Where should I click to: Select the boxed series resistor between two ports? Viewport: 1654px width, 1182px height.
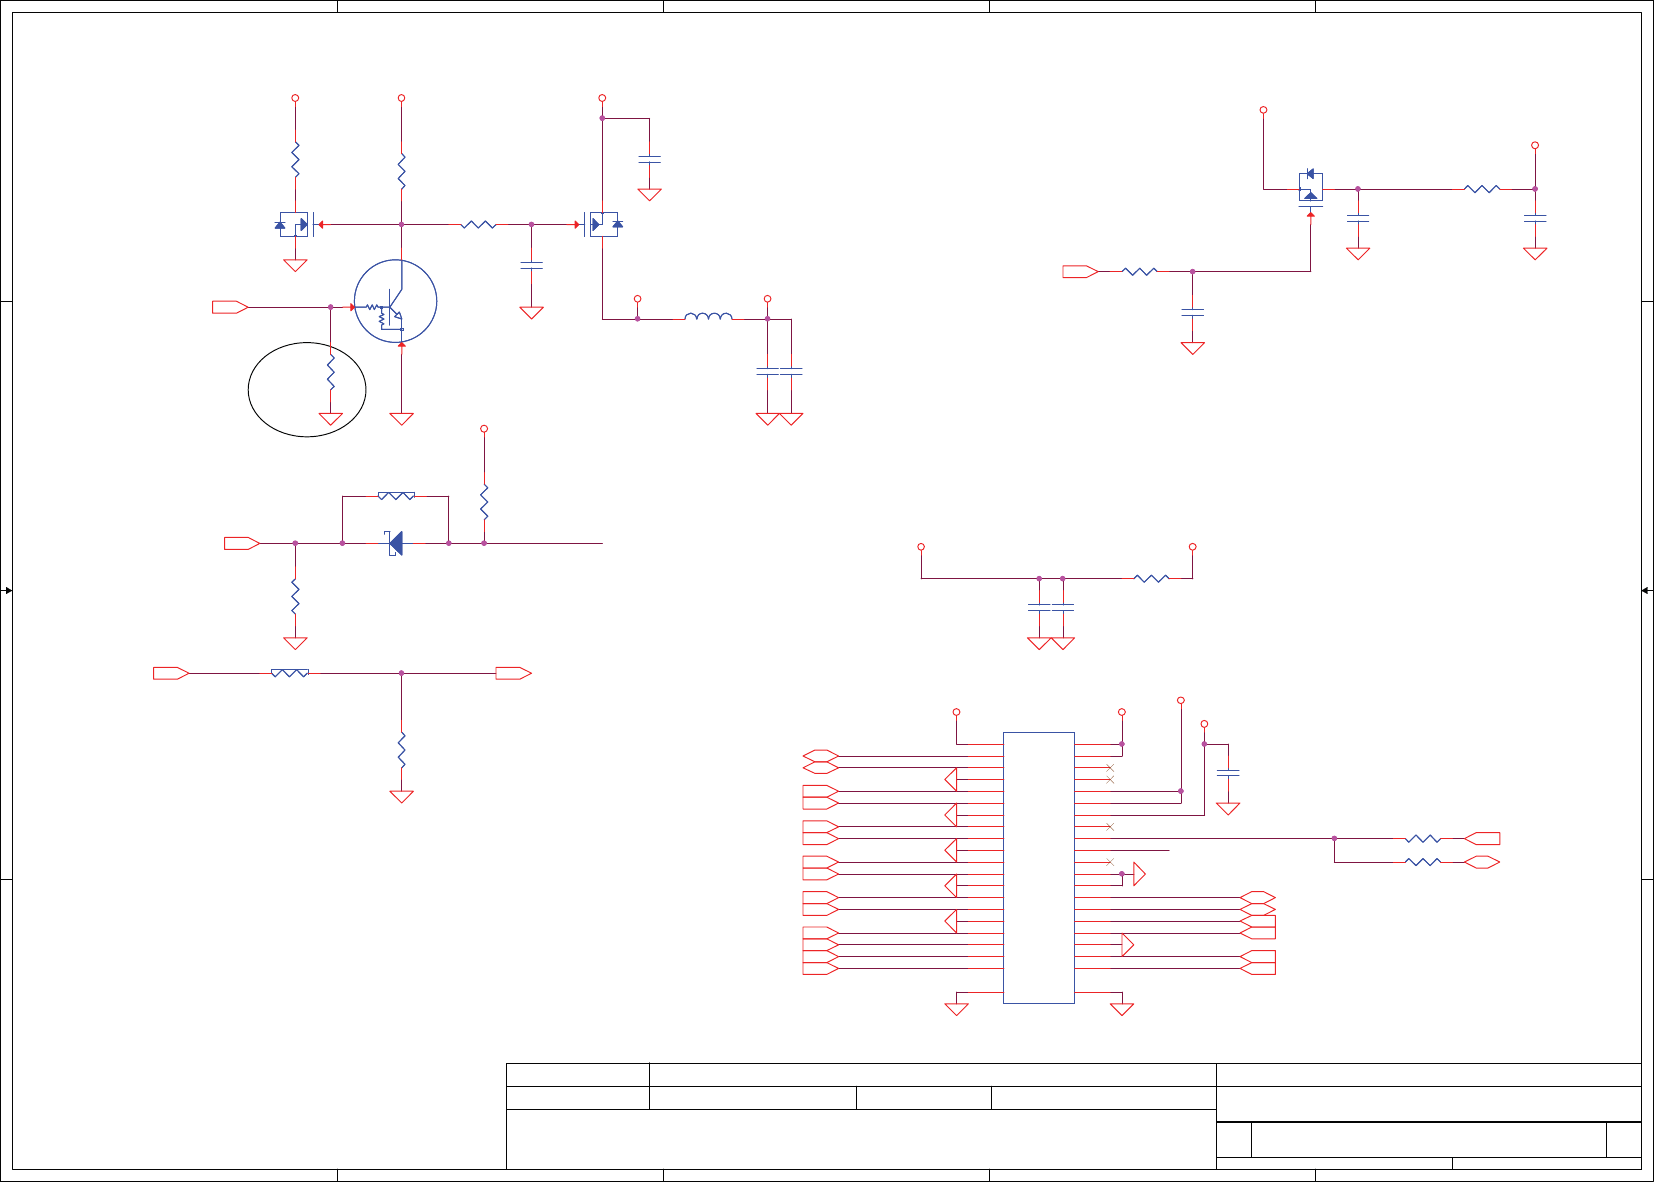point(290,673)
